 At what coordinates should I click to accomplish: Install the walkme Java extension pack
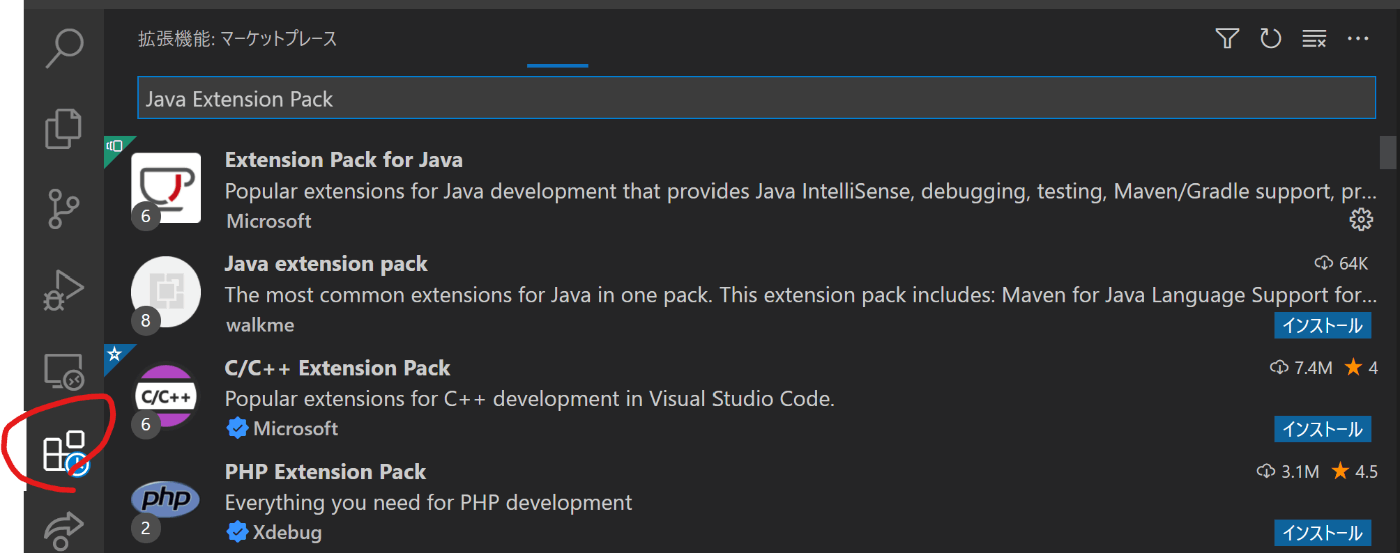click(x=1322, y=325)
